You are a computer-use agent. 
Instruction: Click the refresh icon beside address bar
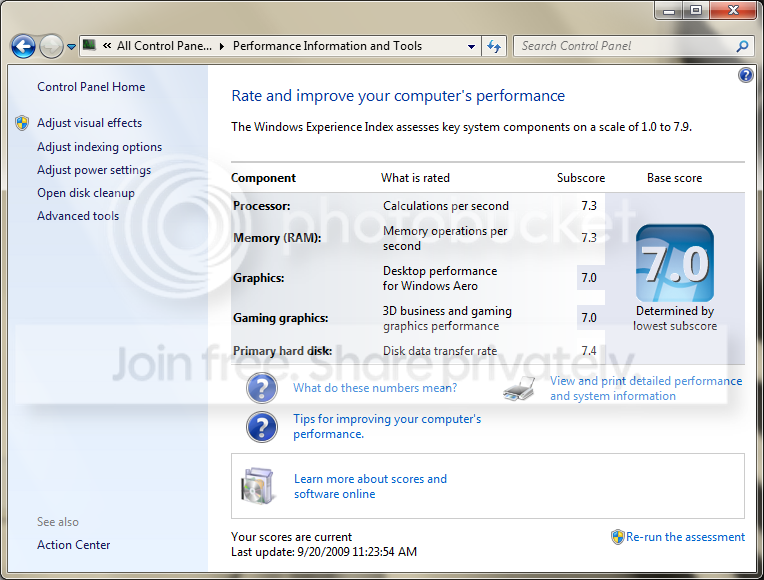click(x=494, y=46)
